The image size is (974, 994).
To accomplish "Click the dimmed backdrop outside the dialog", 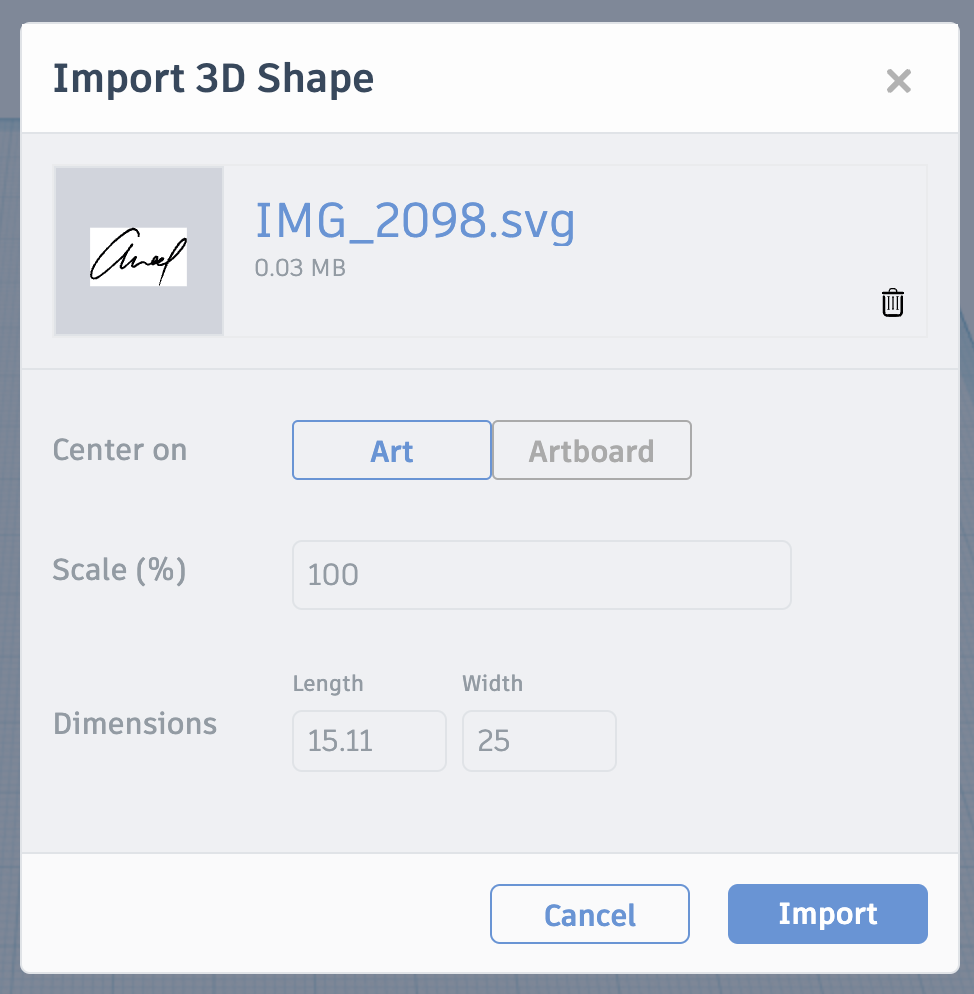I will click(8, 500).
